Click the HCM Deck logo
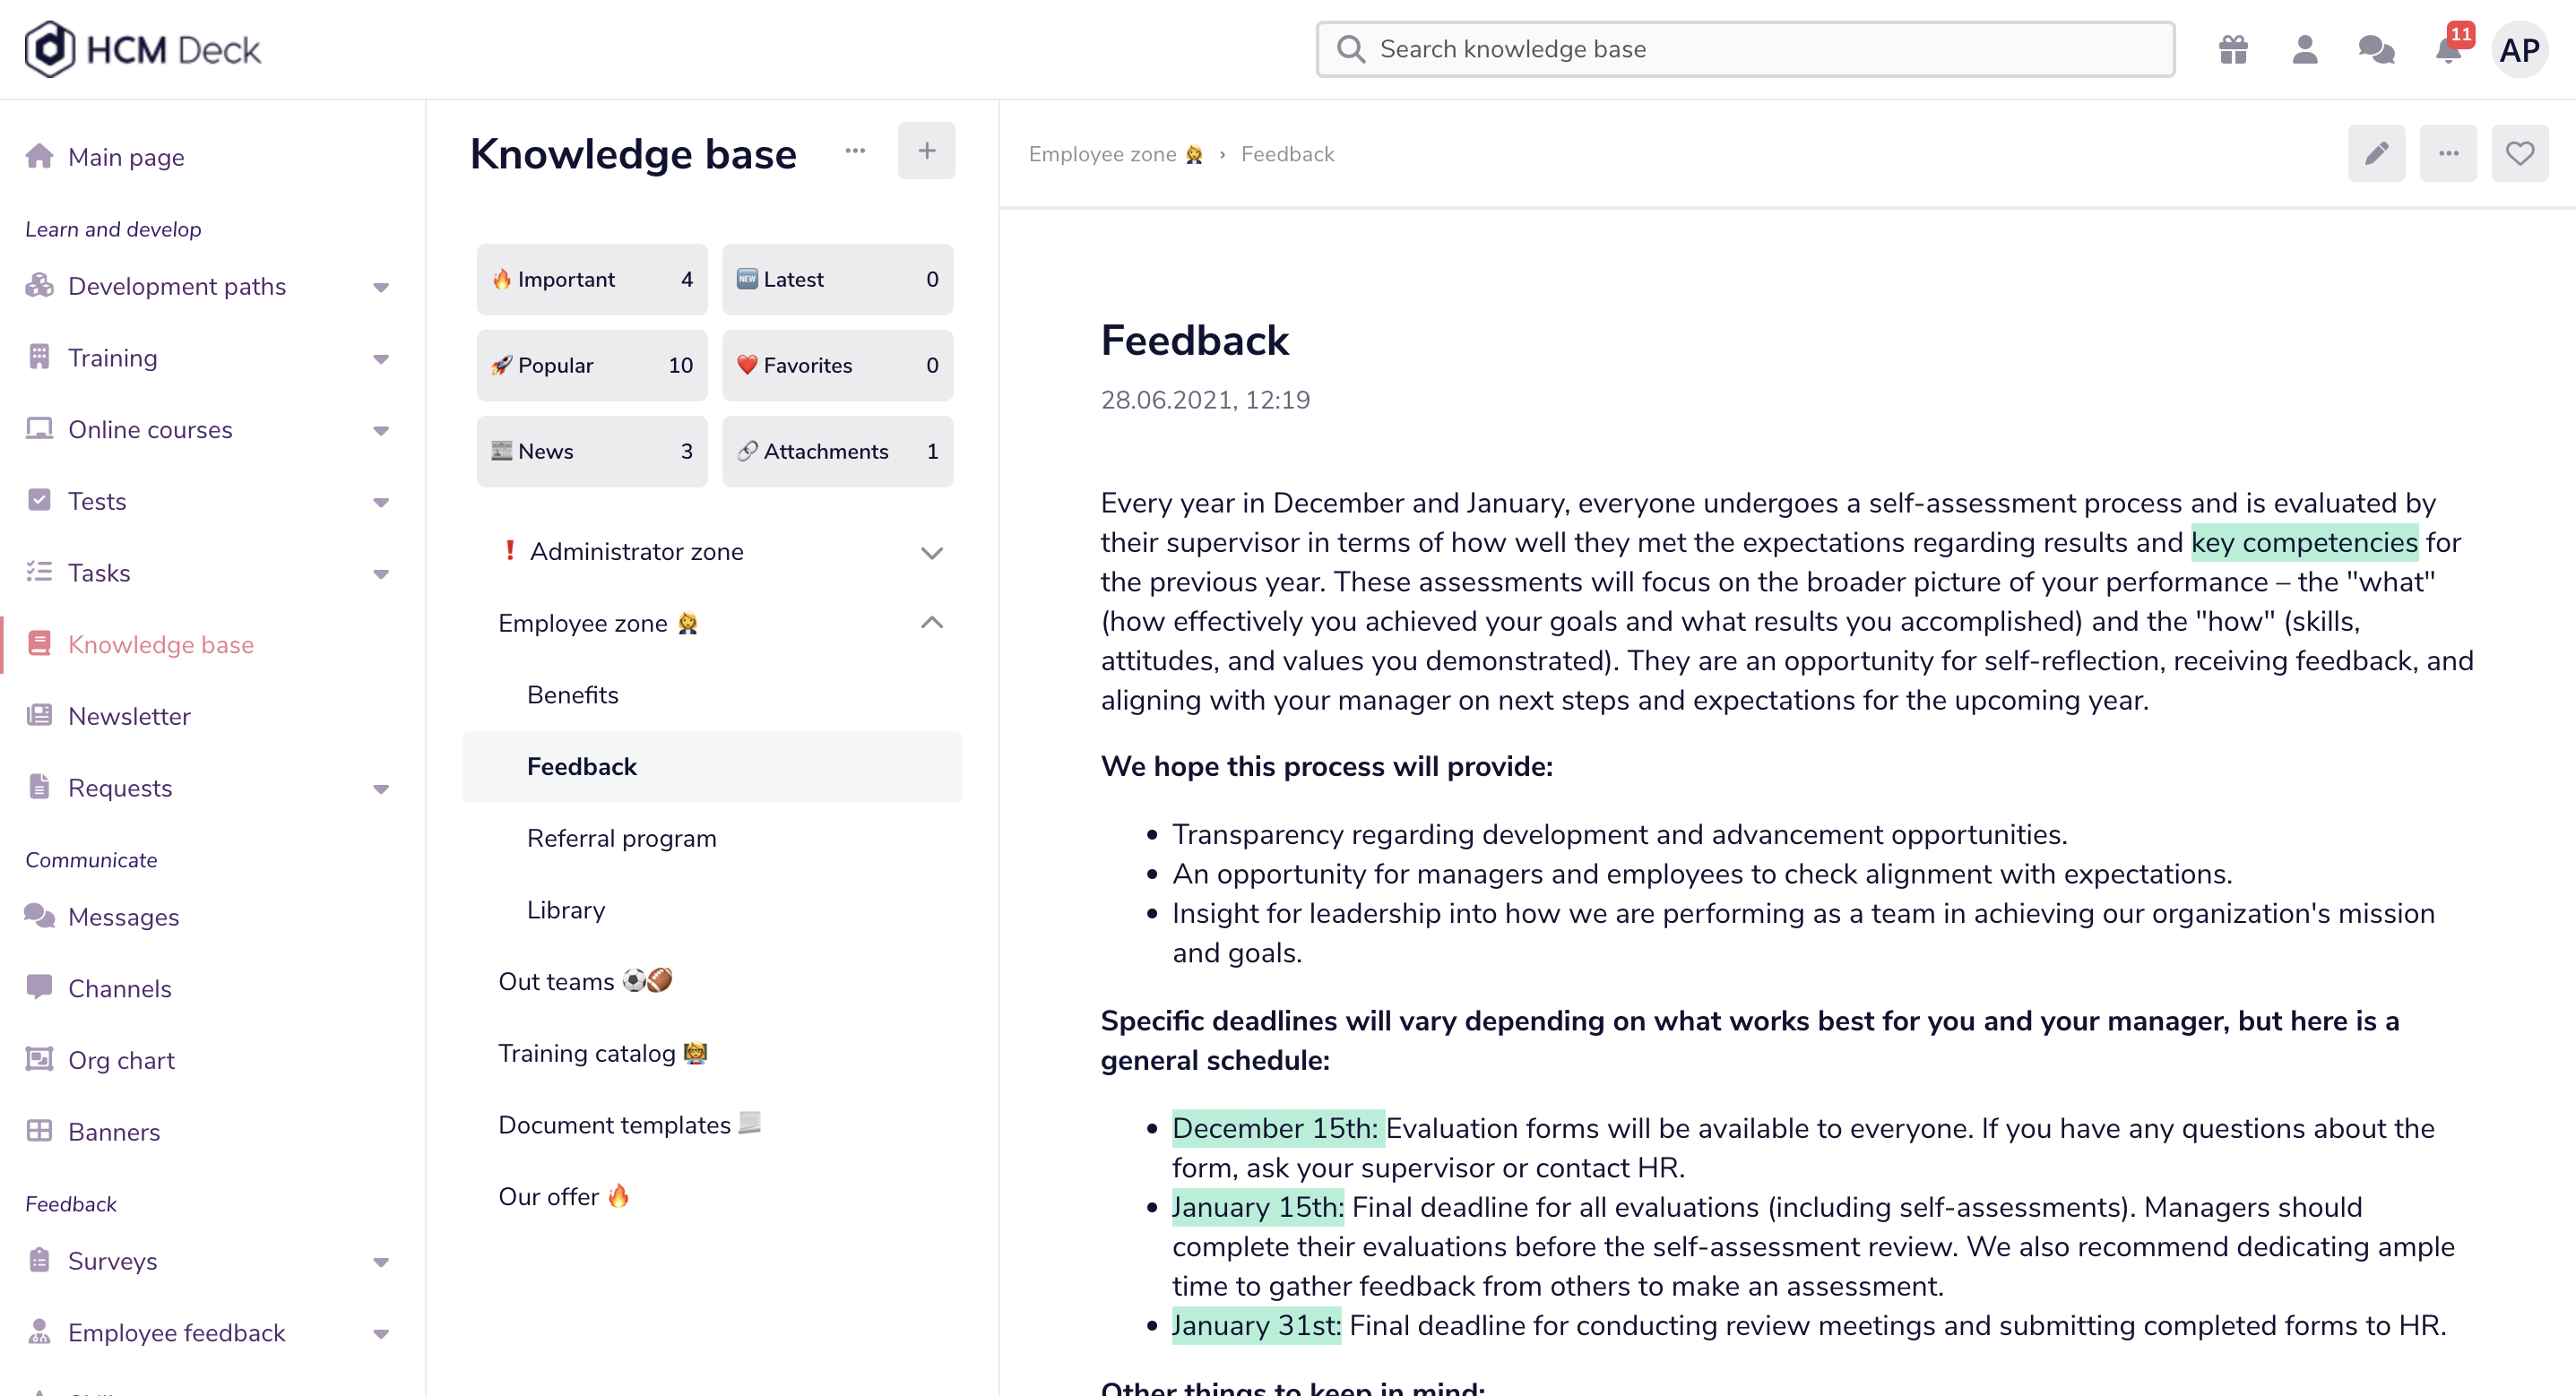The height and width of the screenshot is (1396, 2576). (143, 49)
